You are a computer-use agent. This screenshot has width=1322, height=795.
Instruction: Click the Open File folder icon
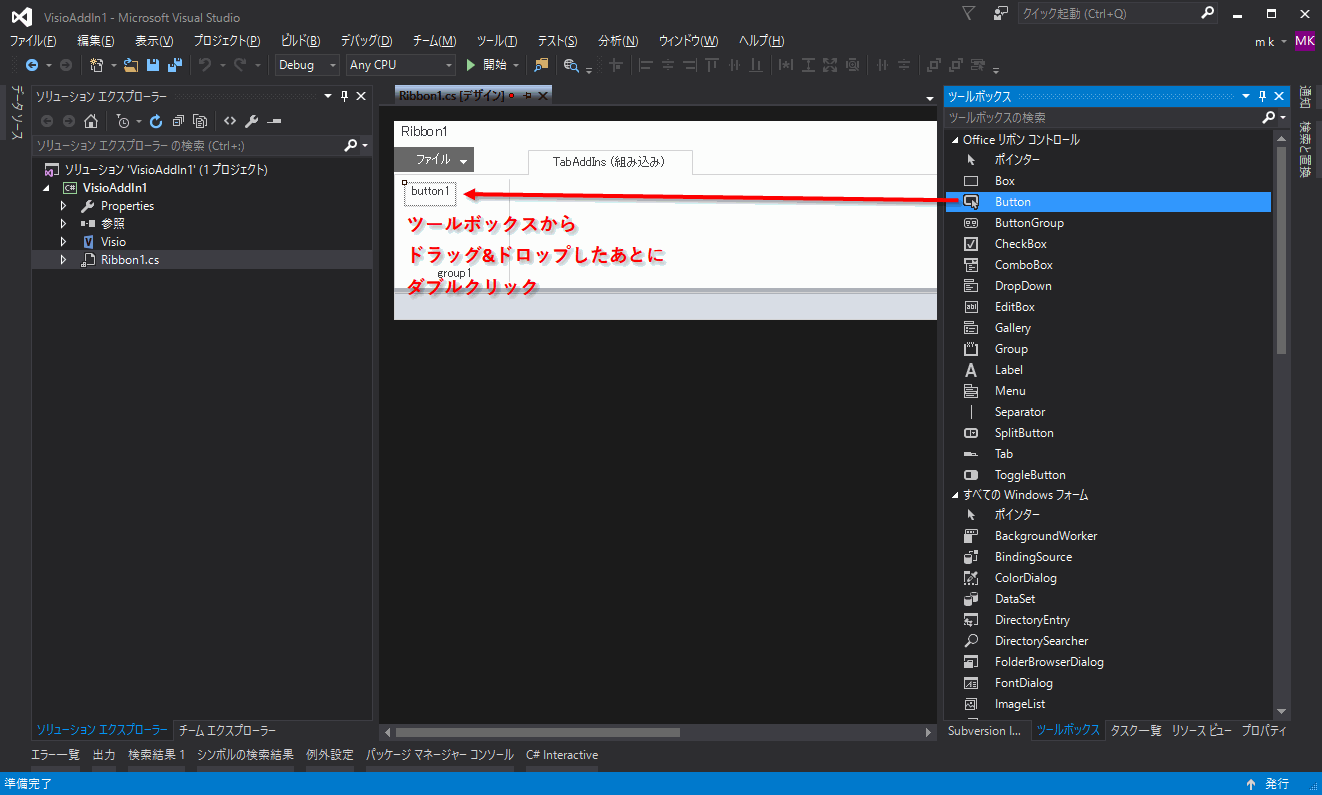coord(130,65)
